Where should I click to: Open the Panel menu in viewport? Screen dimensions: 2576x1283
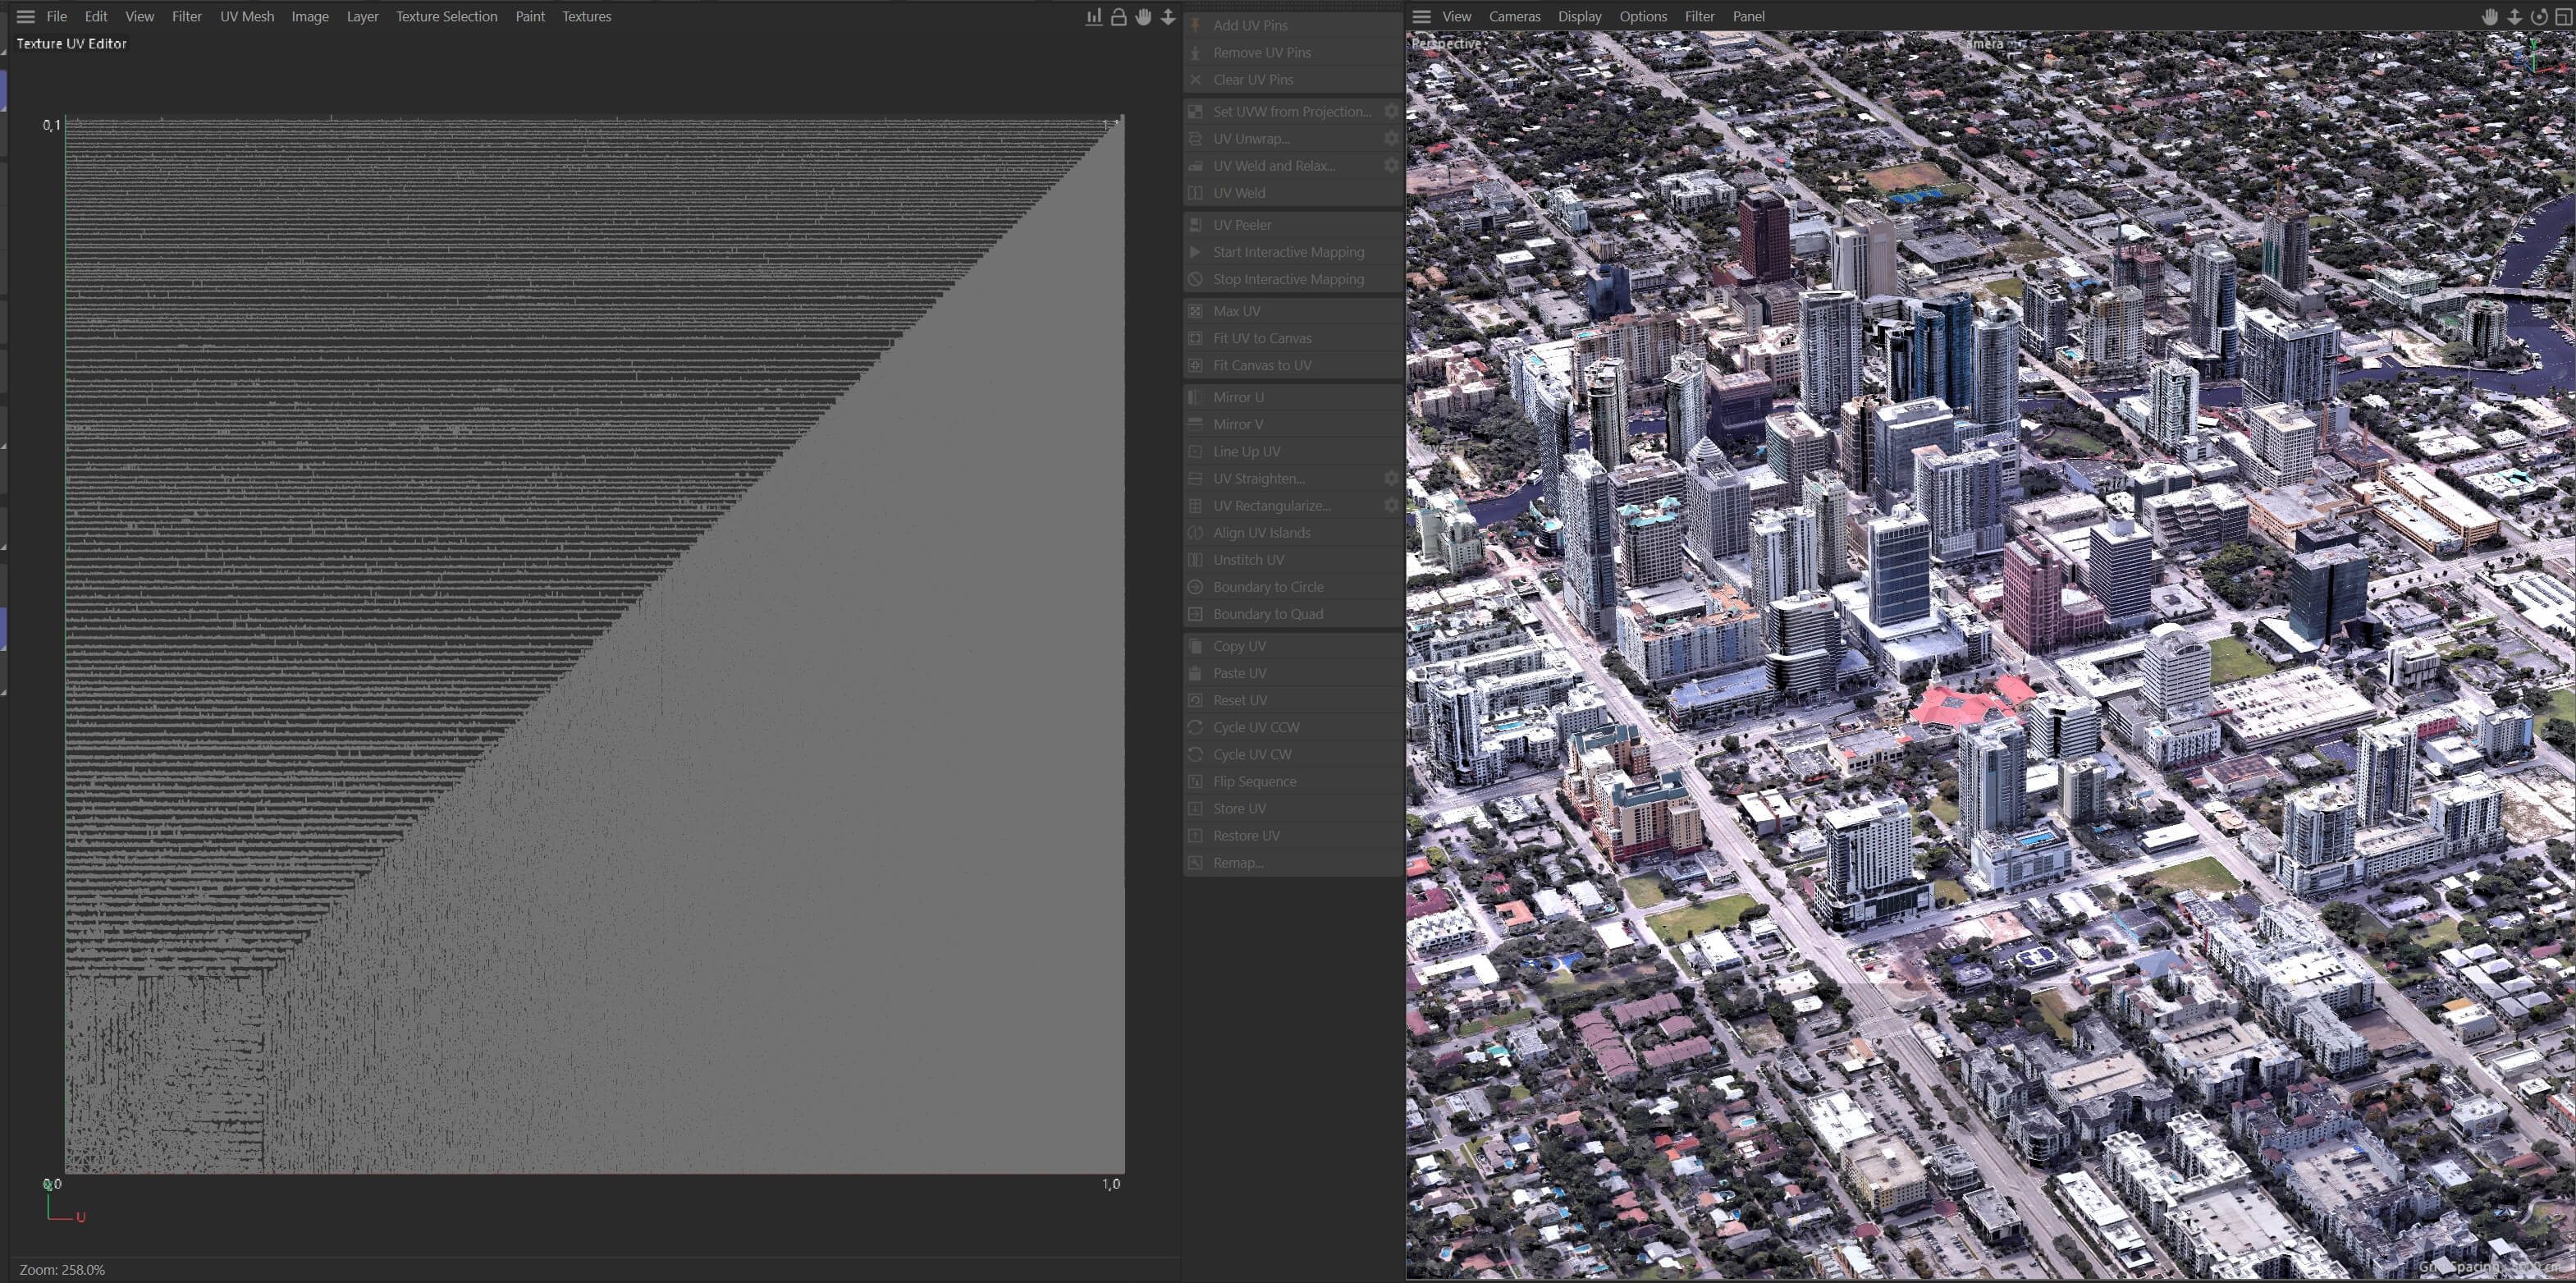coord(1748,16)
